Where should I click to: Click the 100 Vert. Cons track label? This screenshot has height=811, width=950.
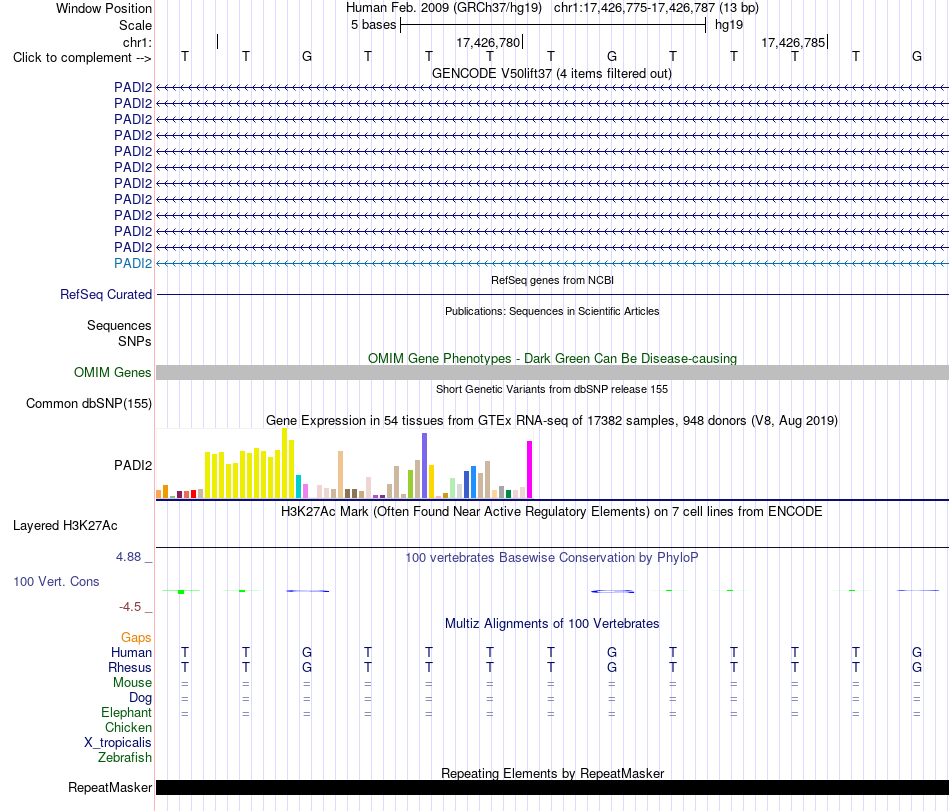click(x=56, y=581)
